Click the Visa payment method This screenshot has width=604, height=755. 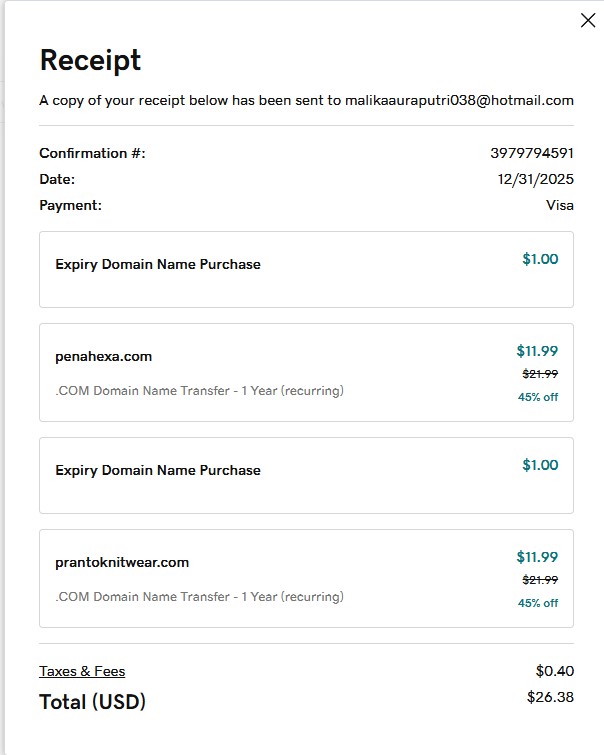pos(560,205)
